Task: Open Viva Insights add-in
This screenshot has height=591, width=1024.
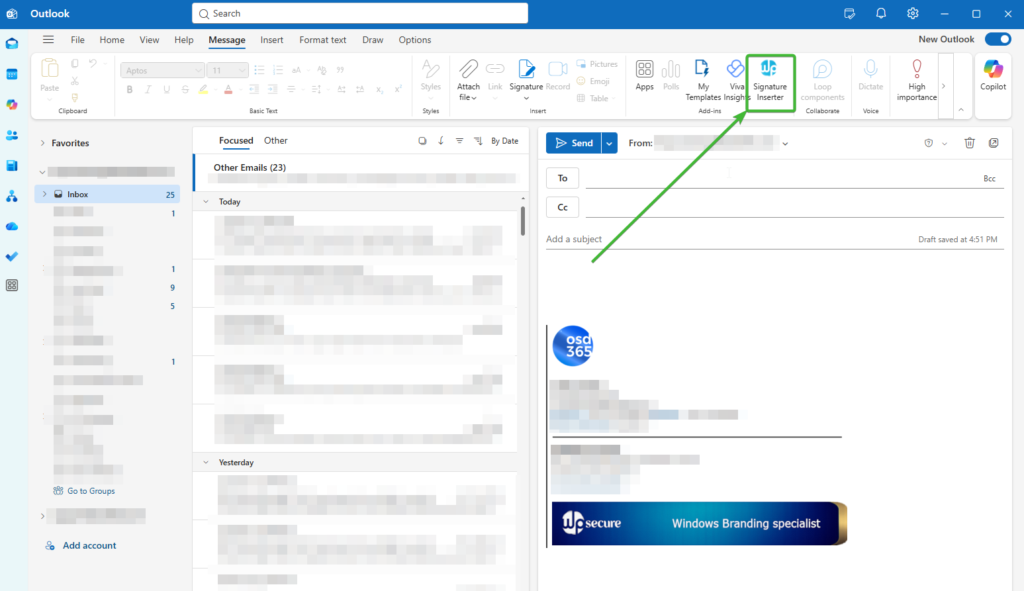Action: tap(736, 80)
